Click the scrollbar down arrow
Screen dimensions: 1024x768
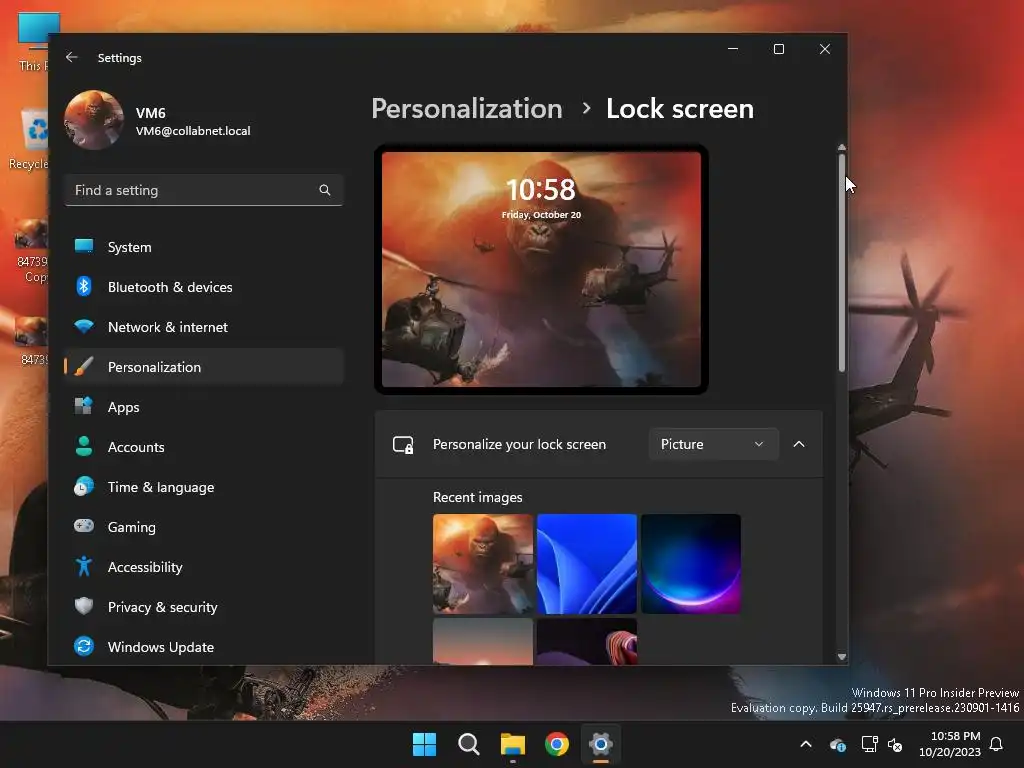tap(842, 657)
